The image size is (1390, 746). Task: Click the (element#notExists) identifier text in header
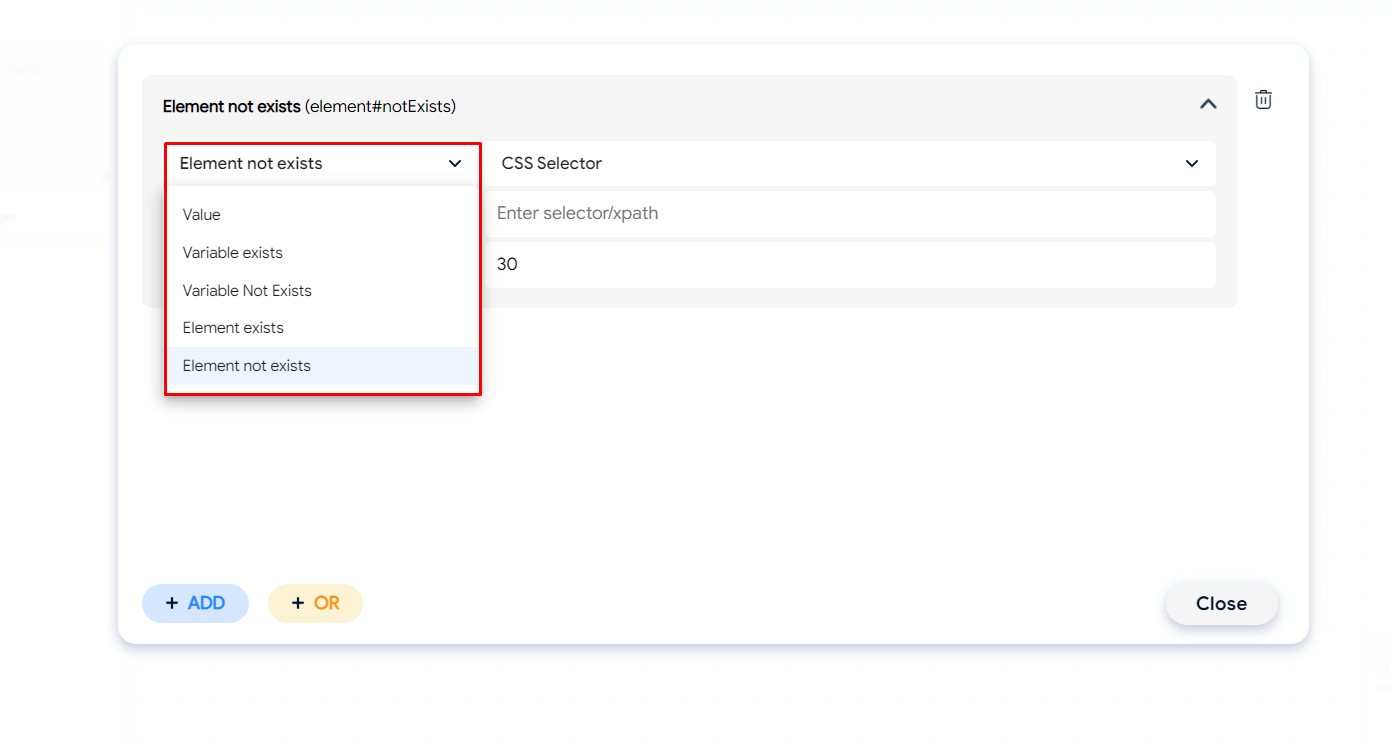tap(380, 106)
